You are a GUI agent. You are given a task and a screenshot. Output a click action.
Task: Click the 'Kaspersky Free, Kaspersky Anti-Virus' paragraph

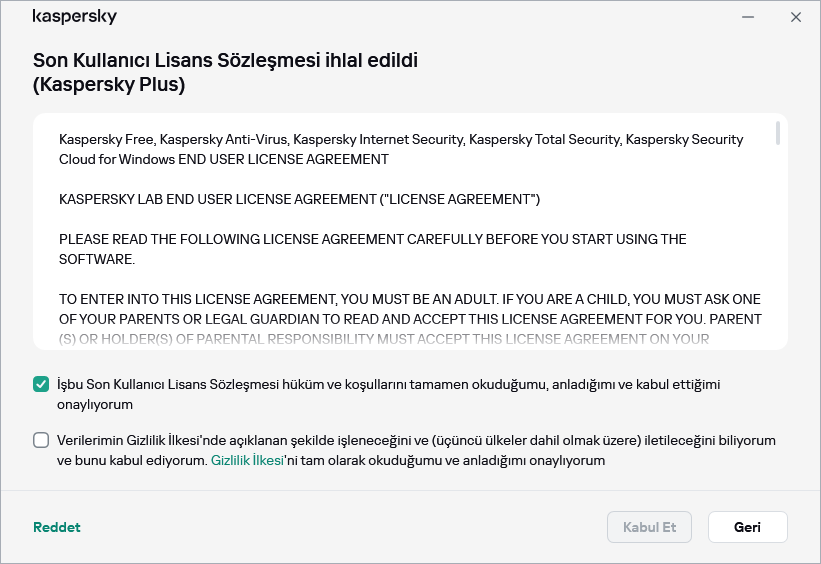[x=400, y=139]
